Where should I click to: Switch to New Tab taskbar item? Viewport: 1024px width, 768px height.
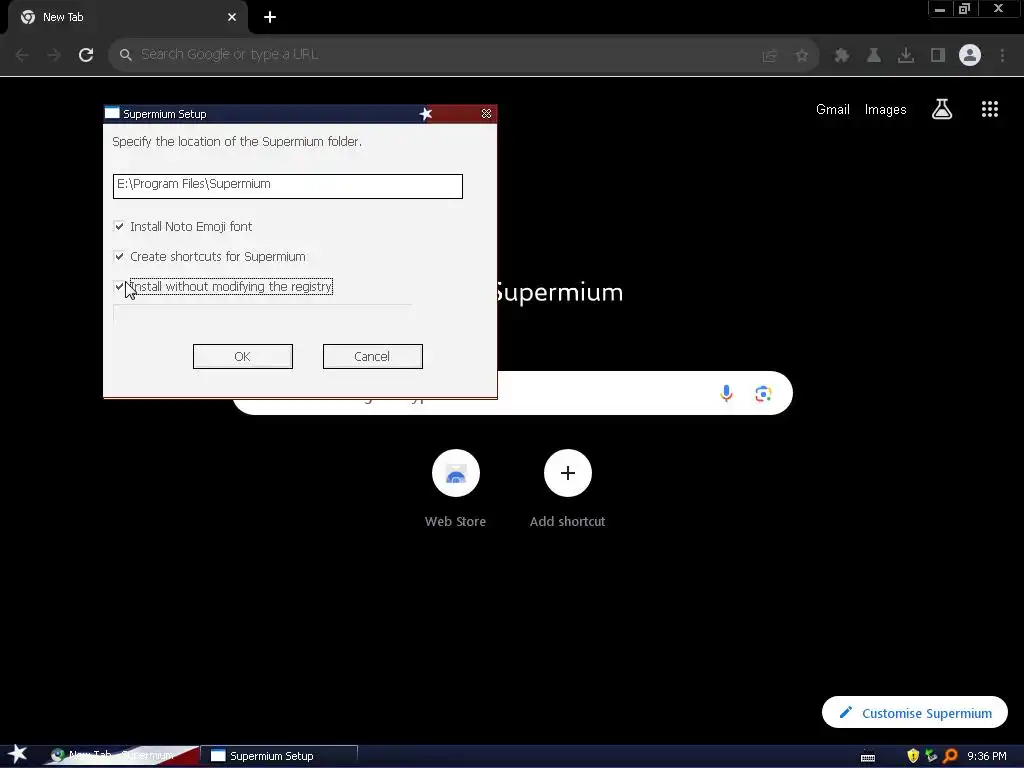[121, 756]
